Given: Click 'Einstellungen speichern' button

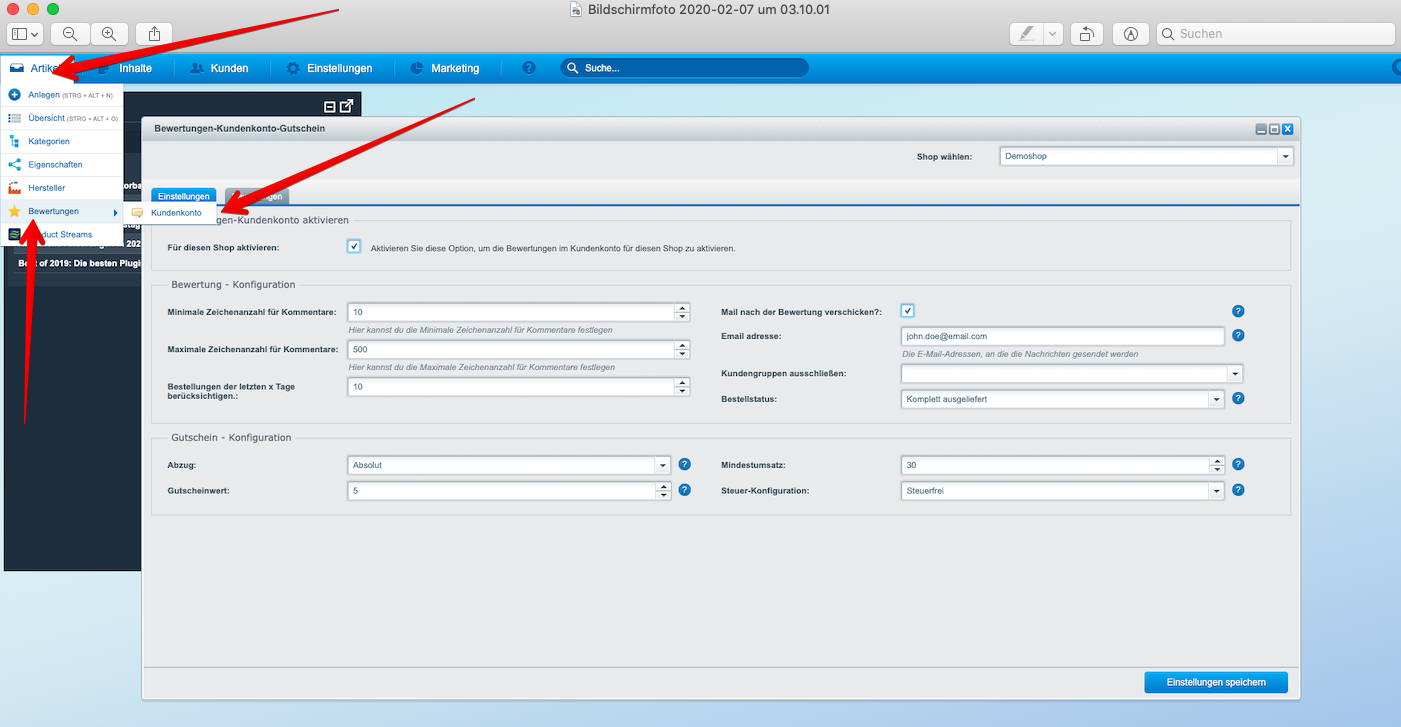Looking at the screenshot, I should (1216, 682).
